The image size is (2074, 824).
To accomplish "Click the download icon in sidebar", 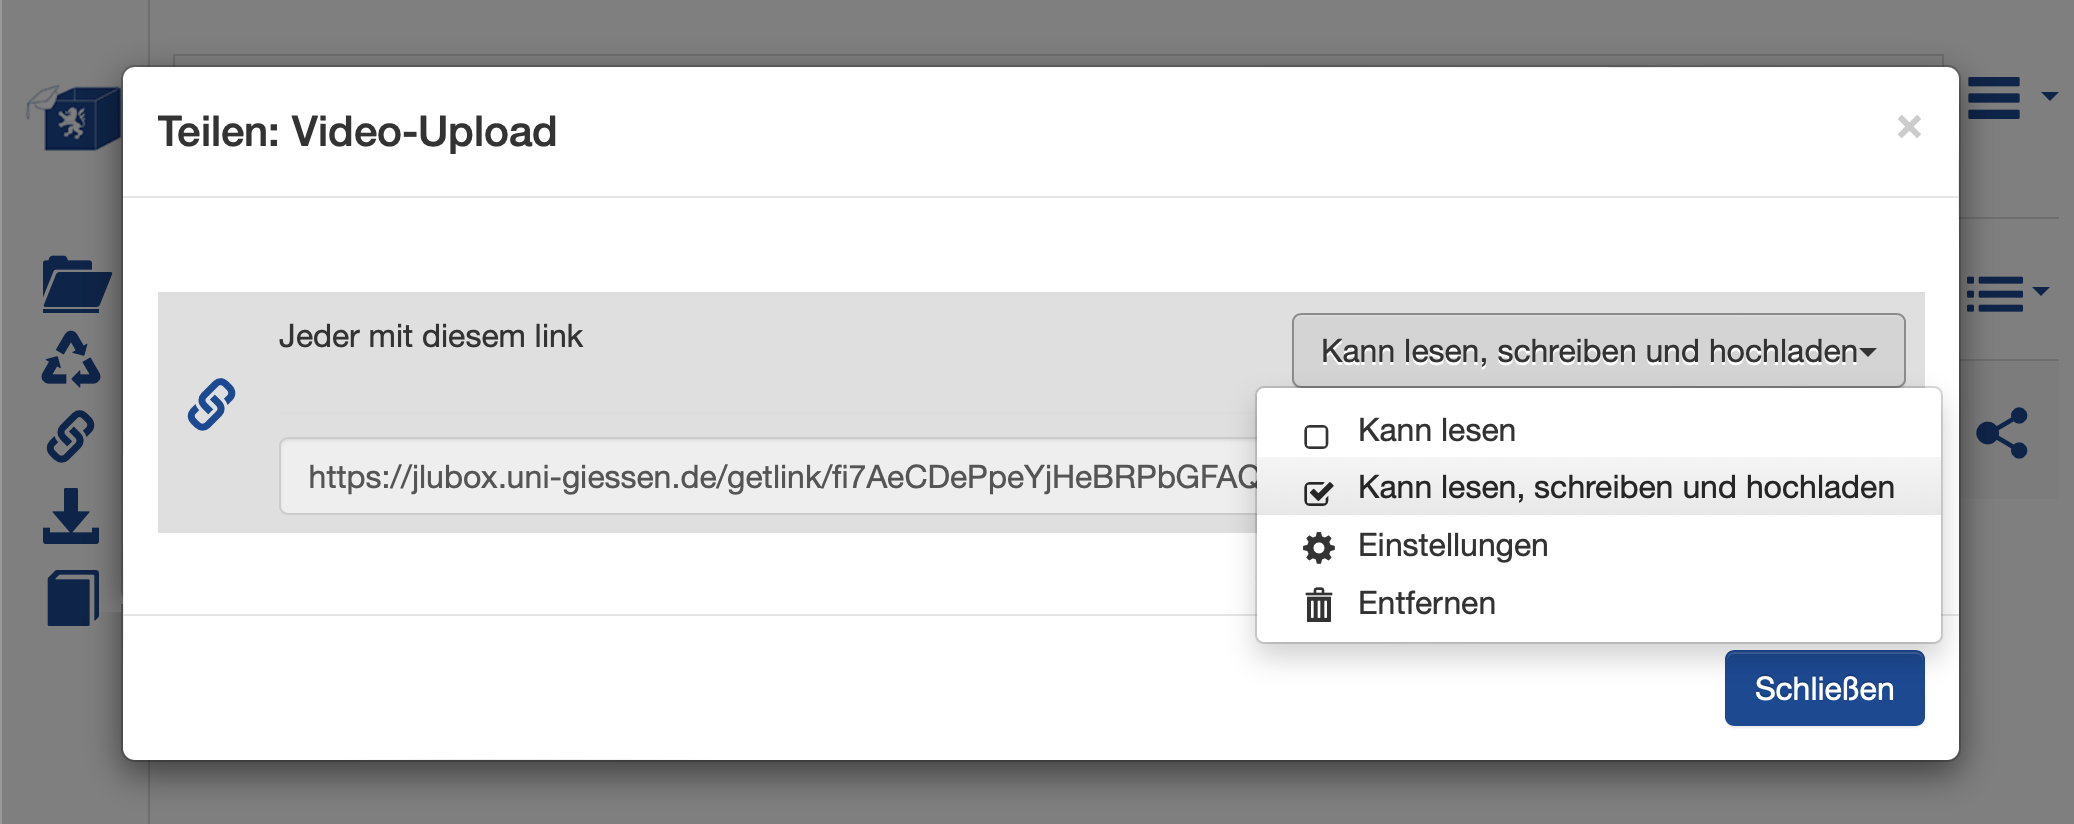I will point(71,516).
